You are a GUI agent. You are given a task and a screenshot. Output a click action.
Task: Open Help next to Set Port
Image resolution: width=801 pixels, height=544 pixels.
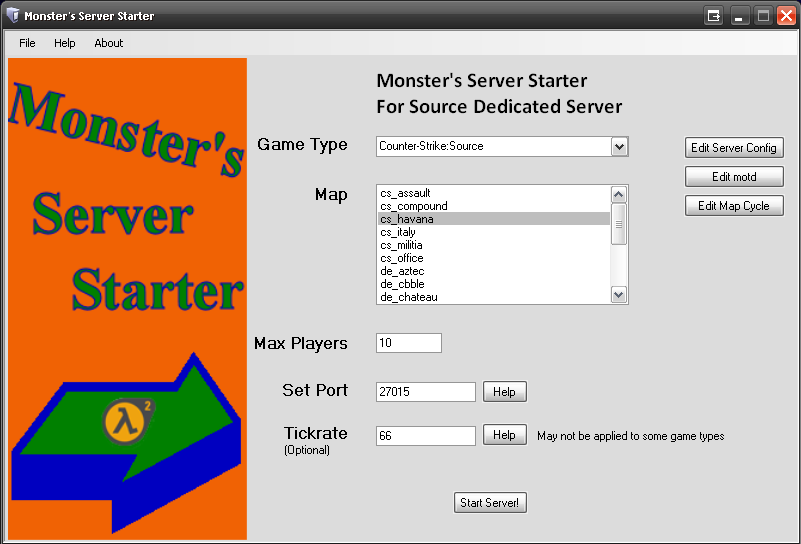(x=504, y=392)
